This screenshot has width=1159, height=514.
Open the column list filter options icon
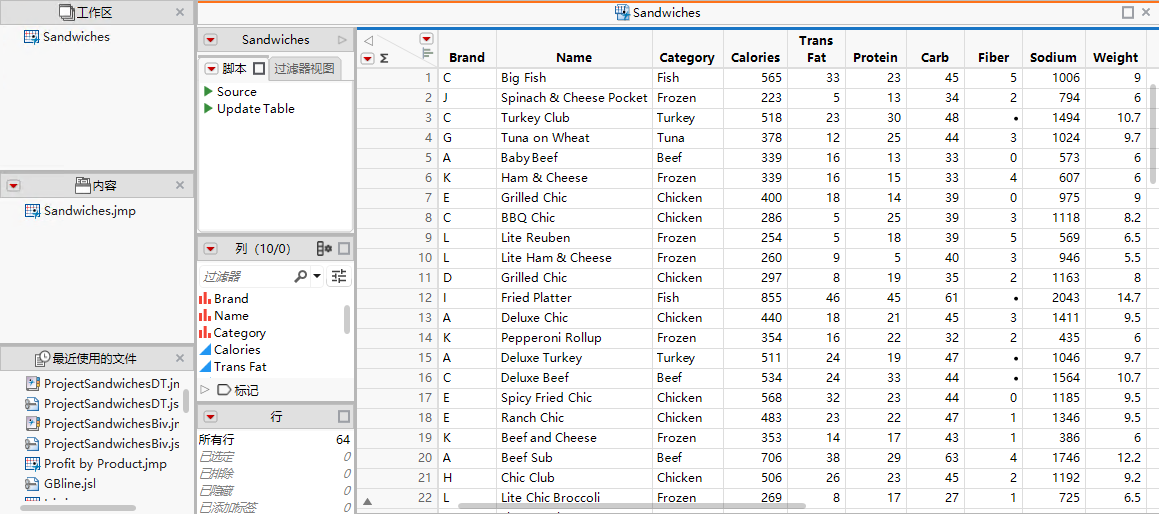339,276
